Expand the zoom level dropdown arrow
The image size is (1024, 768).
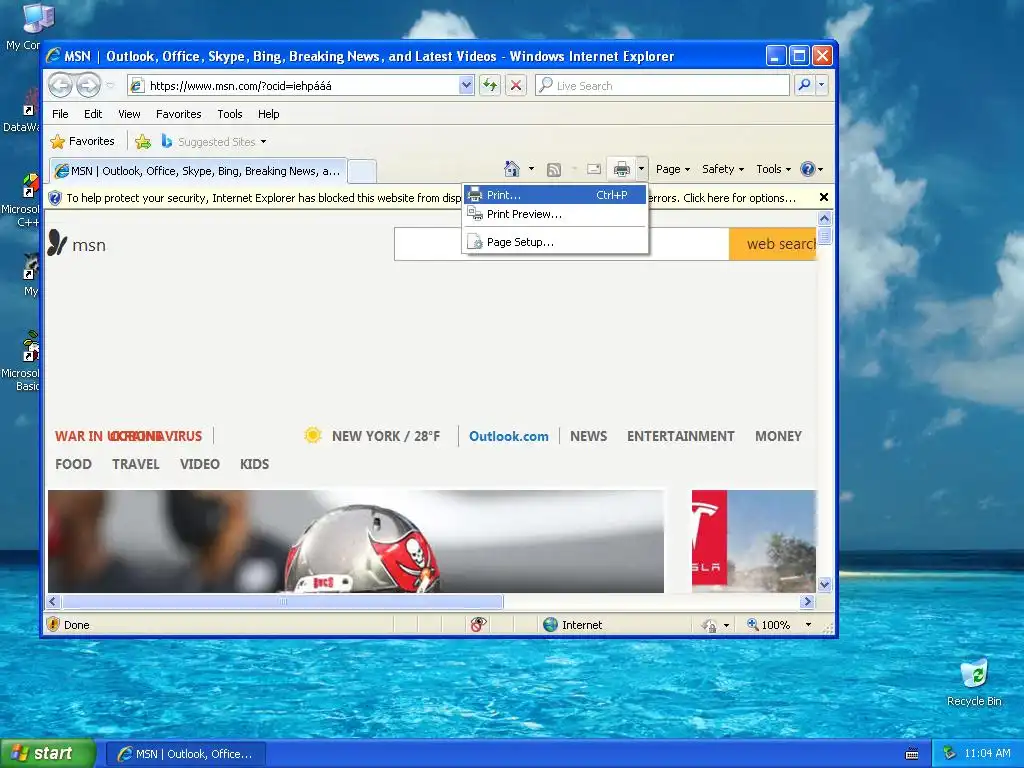808,625
